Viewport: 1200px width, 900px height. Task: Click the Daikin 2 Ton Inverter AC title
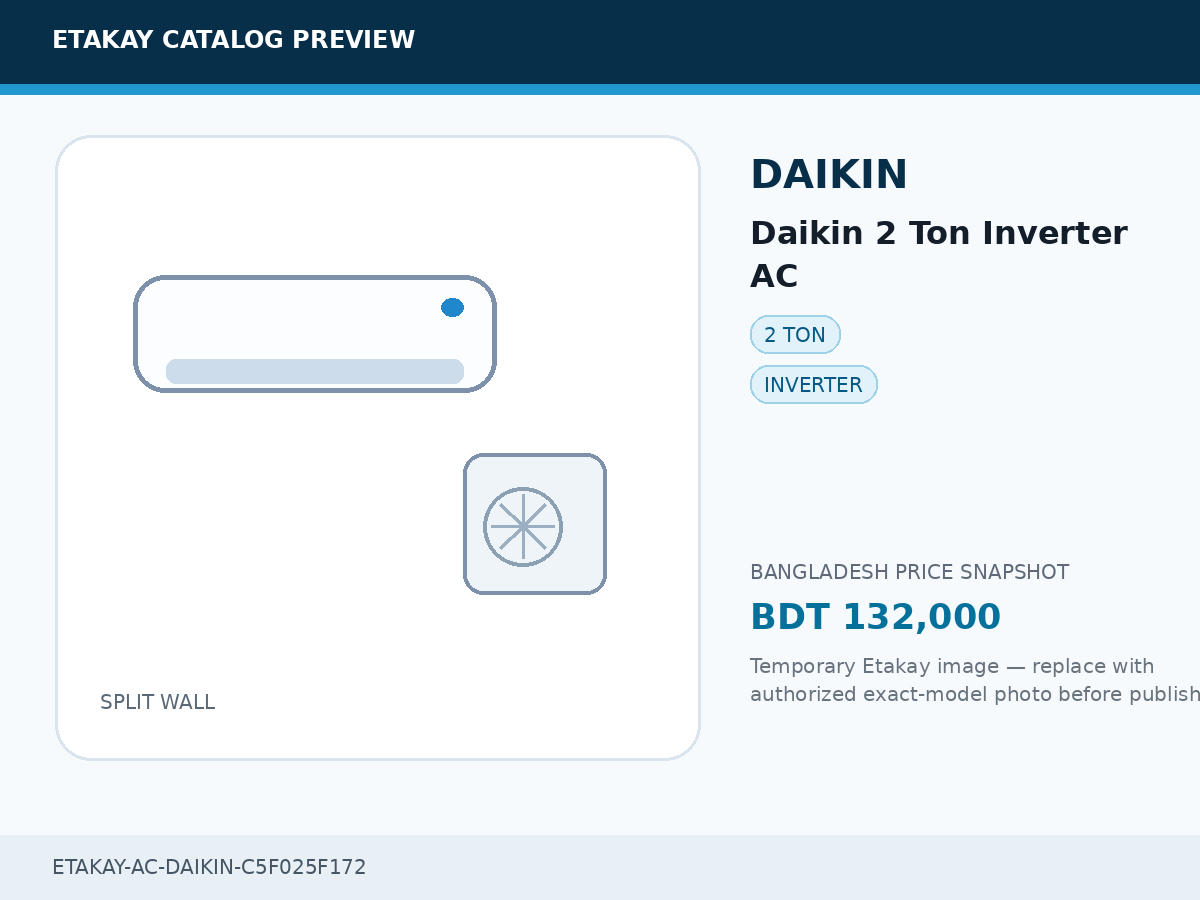938,254
